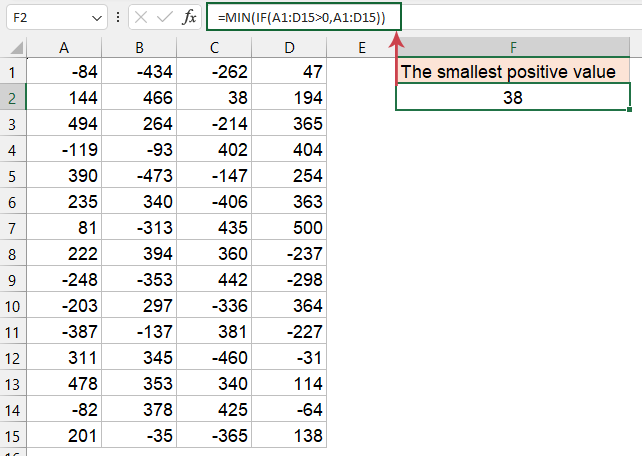
Task: Select row 7 header
Action: (x=13, y=202)
